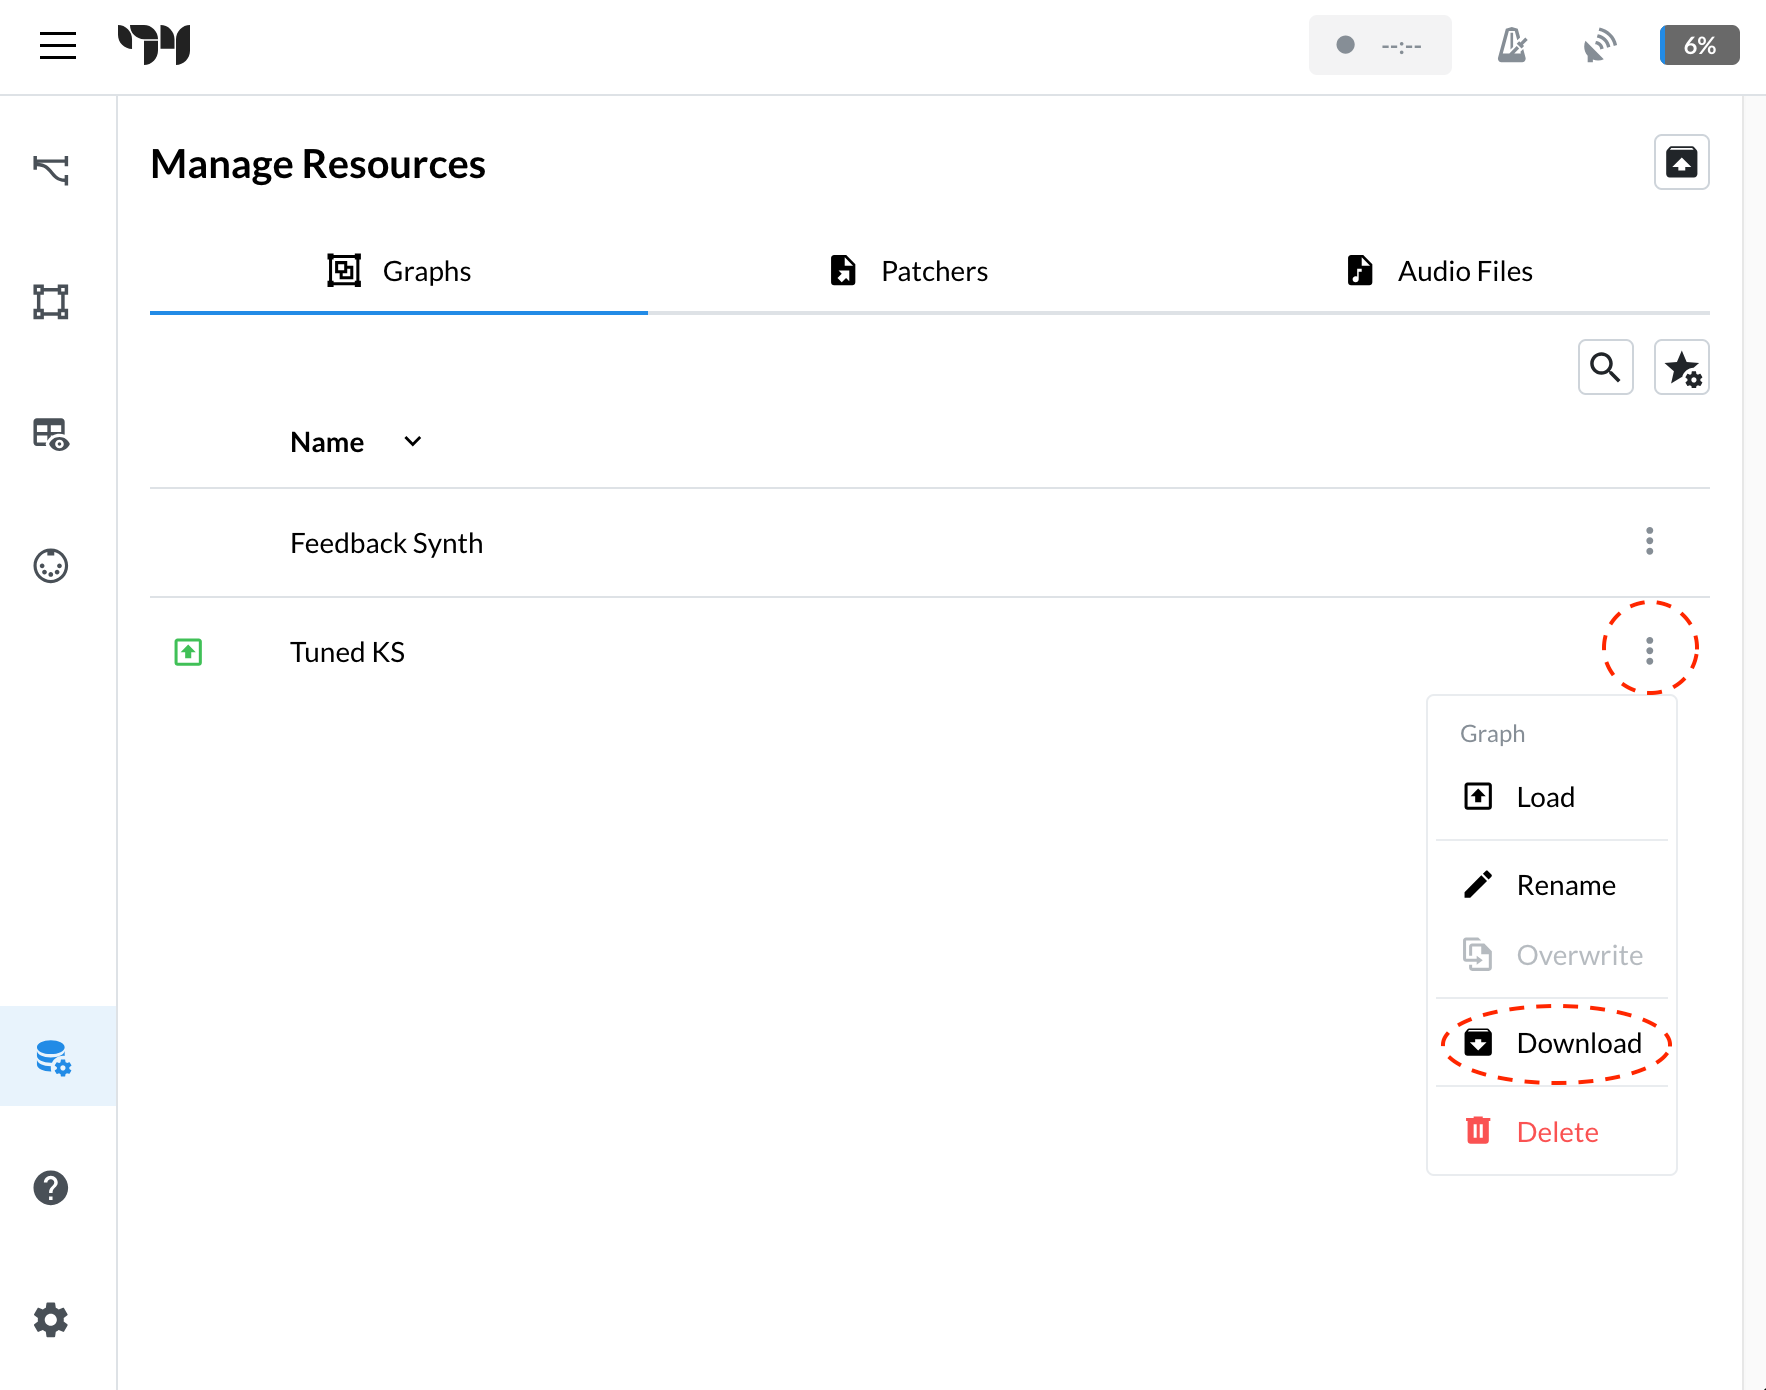
Task: Choose Overwrite in the Graph menu
Action: [1552, 955]
